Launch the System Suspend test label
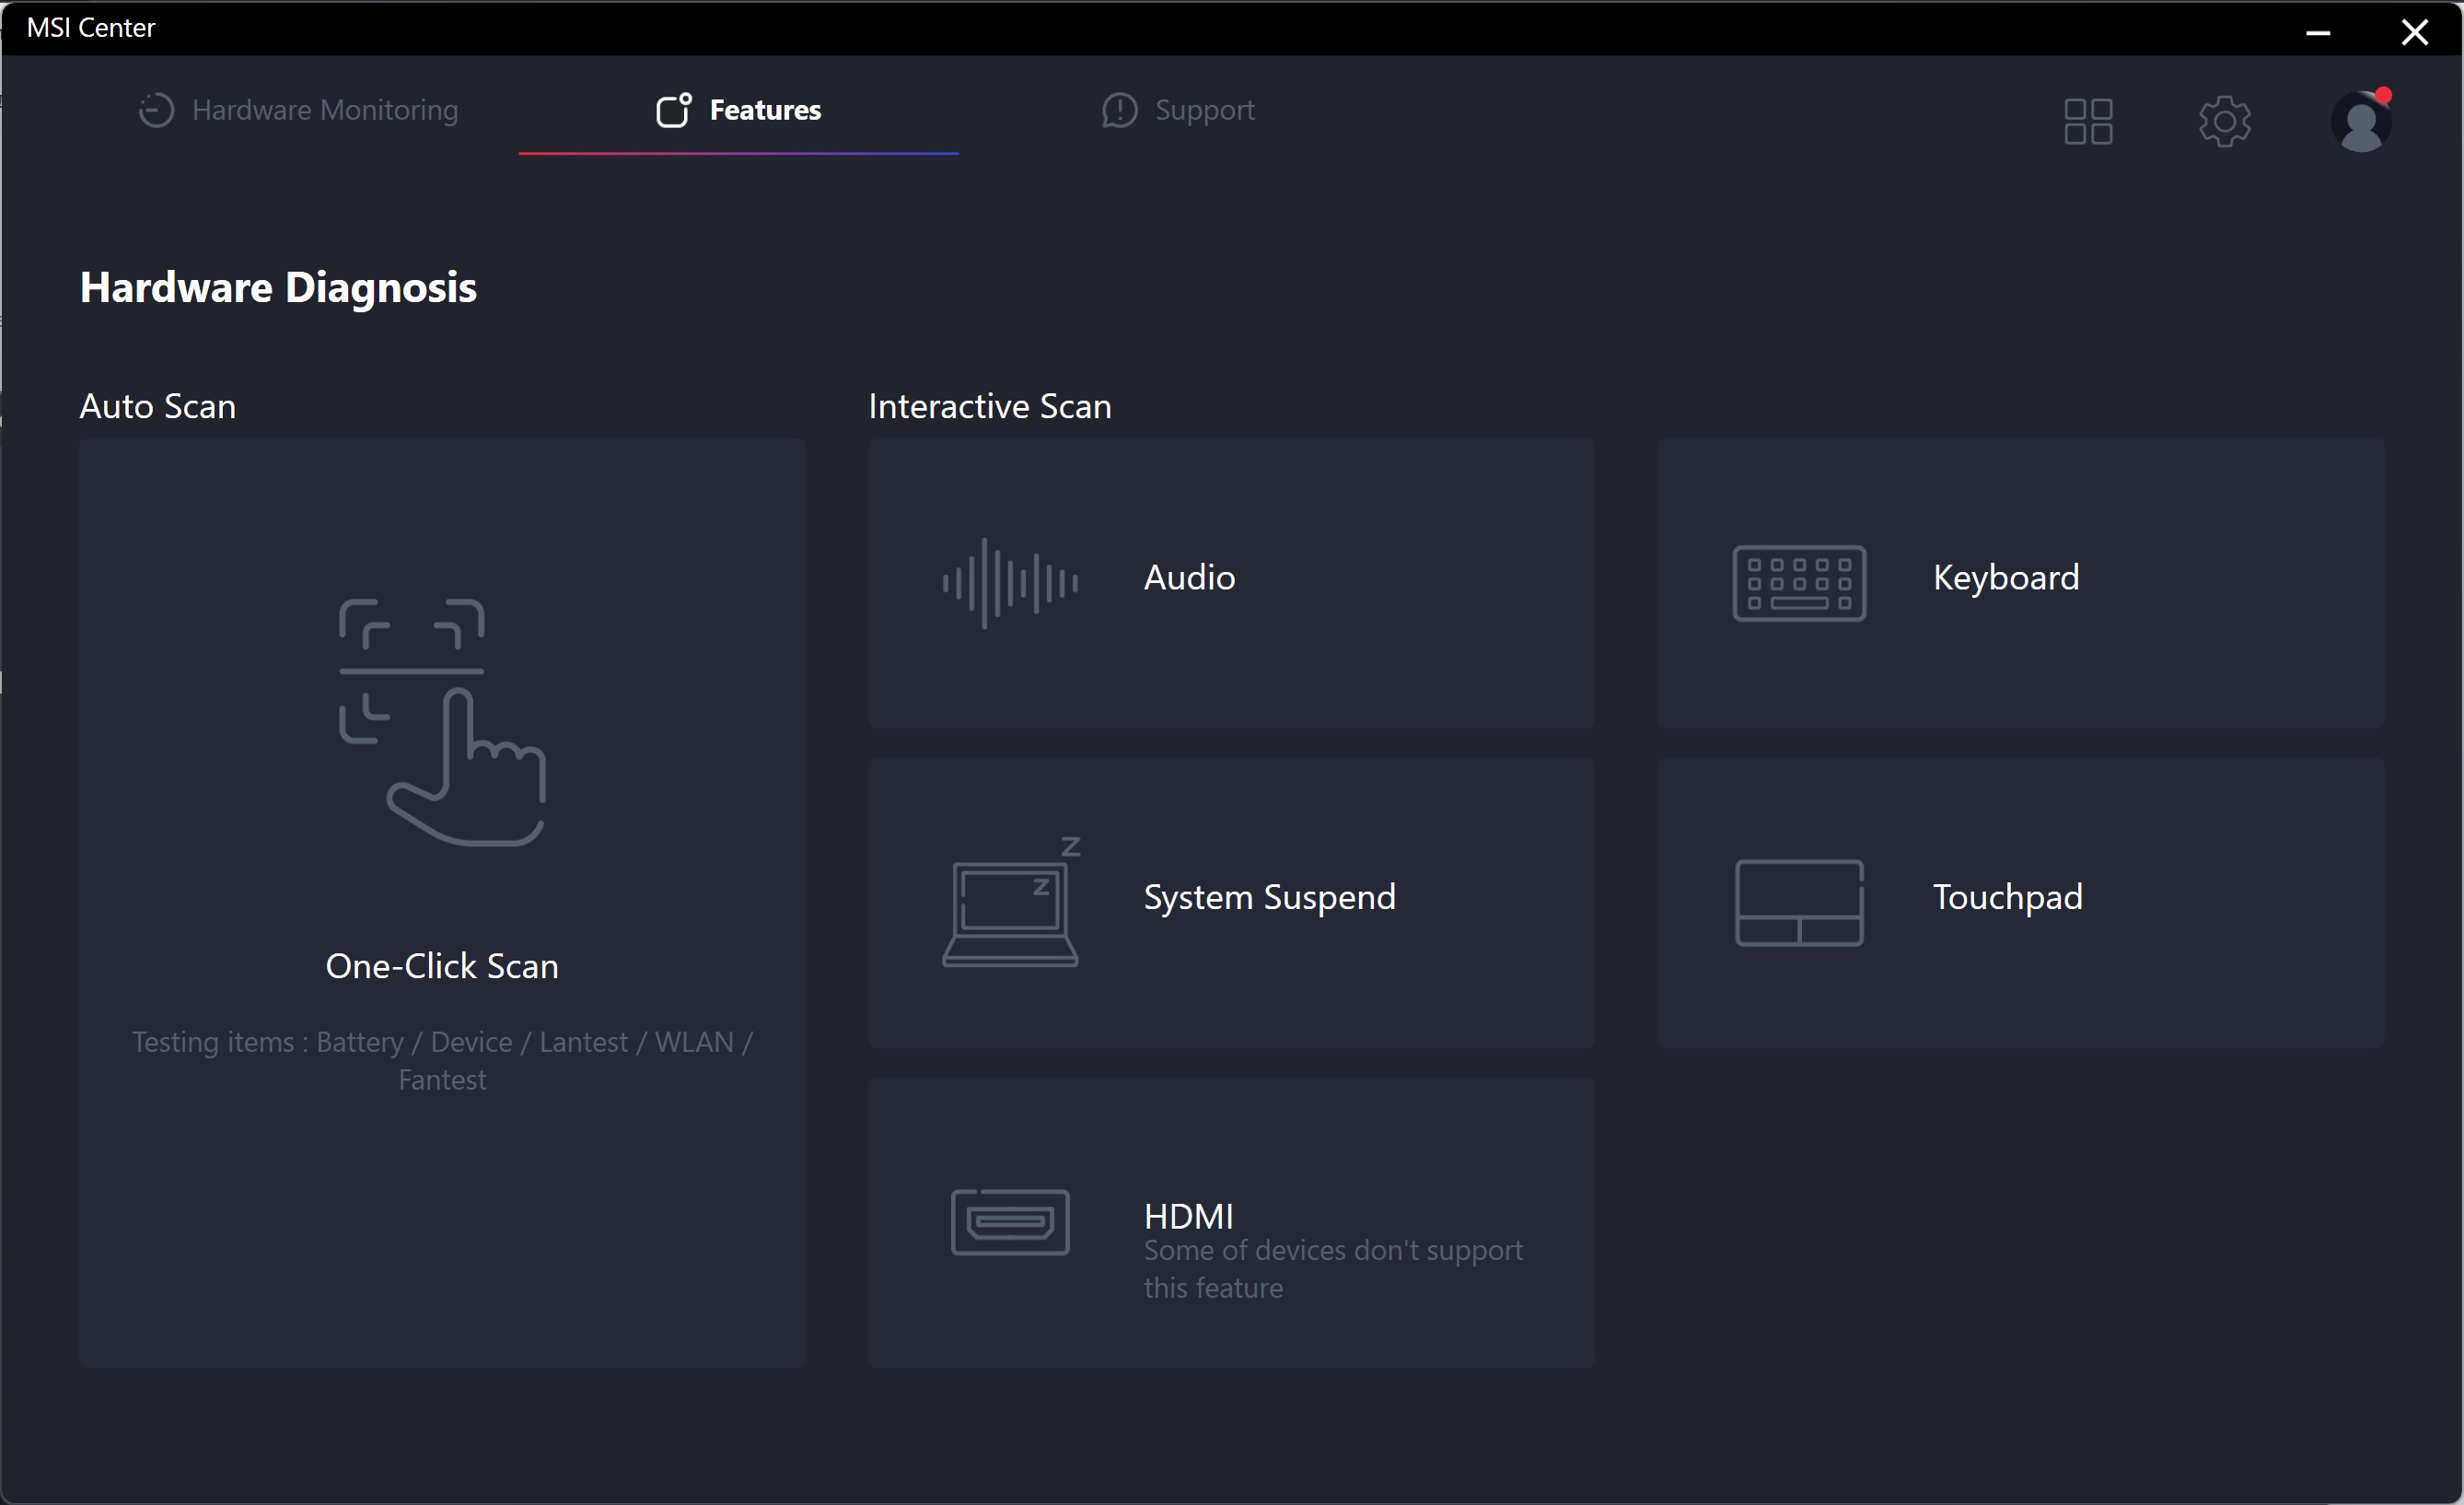This screenshot has height=1505, width=2464. click(x=1269, y=897)
